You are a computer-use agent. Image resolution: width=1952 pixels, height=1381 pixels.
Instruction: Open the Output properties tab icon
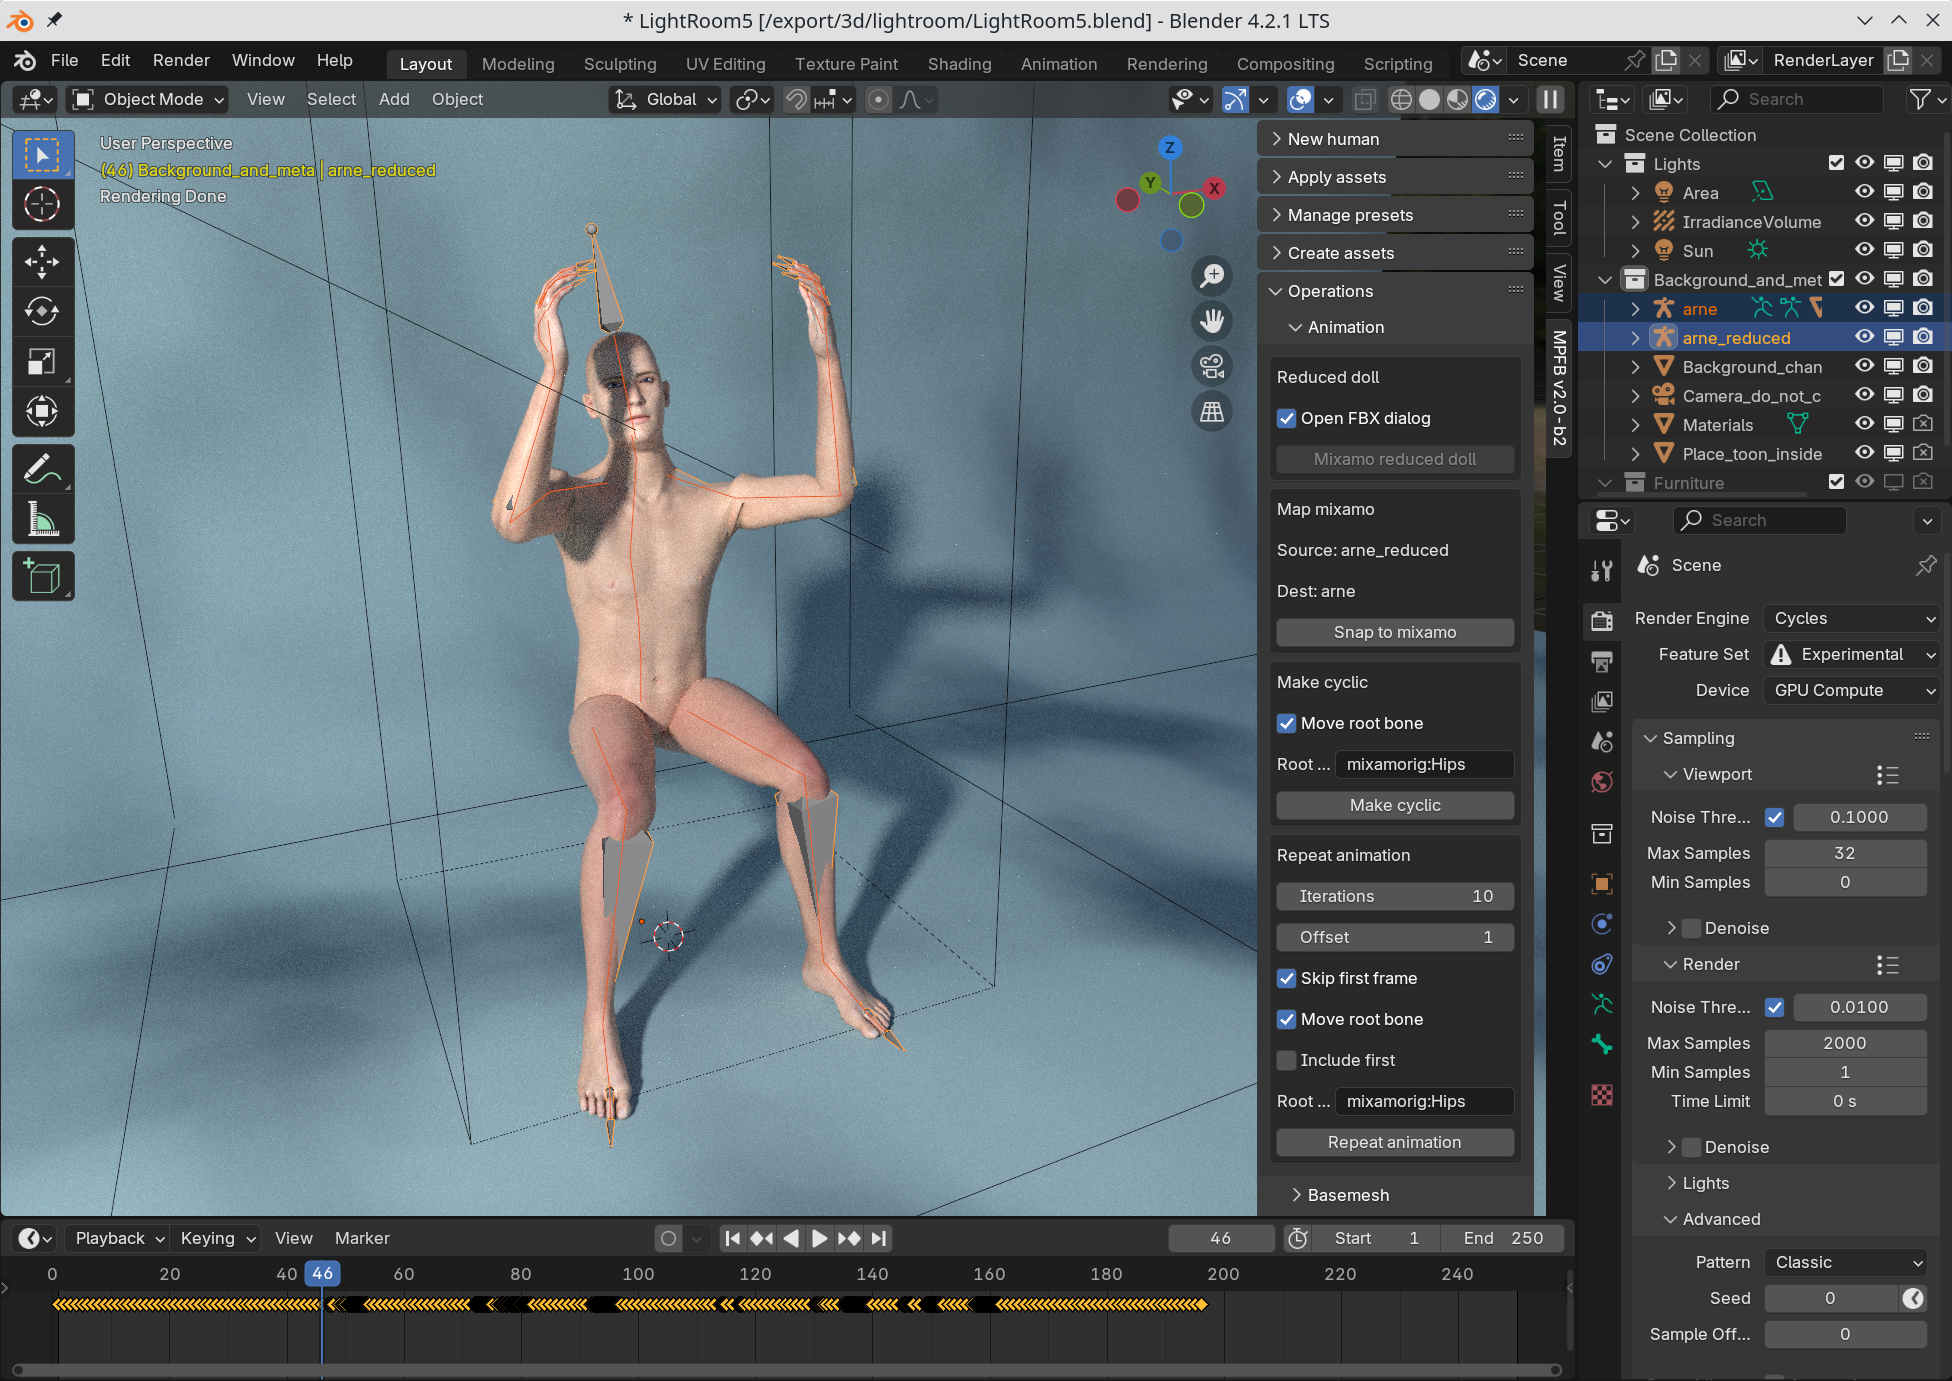click(x=1602, y=661)
